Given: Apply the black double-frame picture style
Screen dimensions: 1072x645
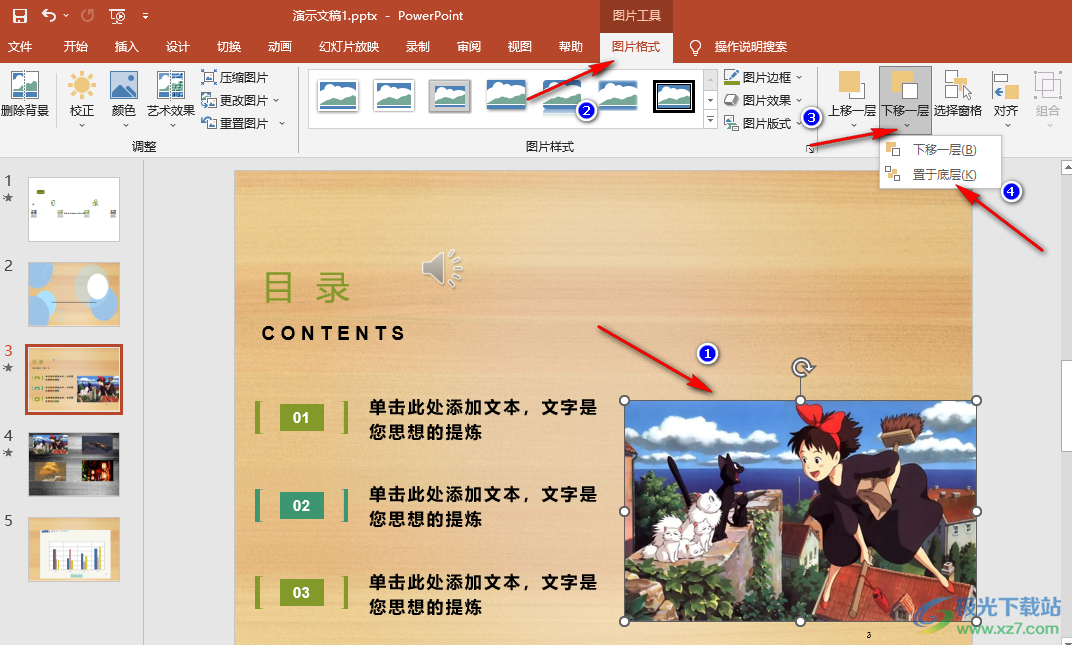Looking at the screenshot, I should coord(673,96).
